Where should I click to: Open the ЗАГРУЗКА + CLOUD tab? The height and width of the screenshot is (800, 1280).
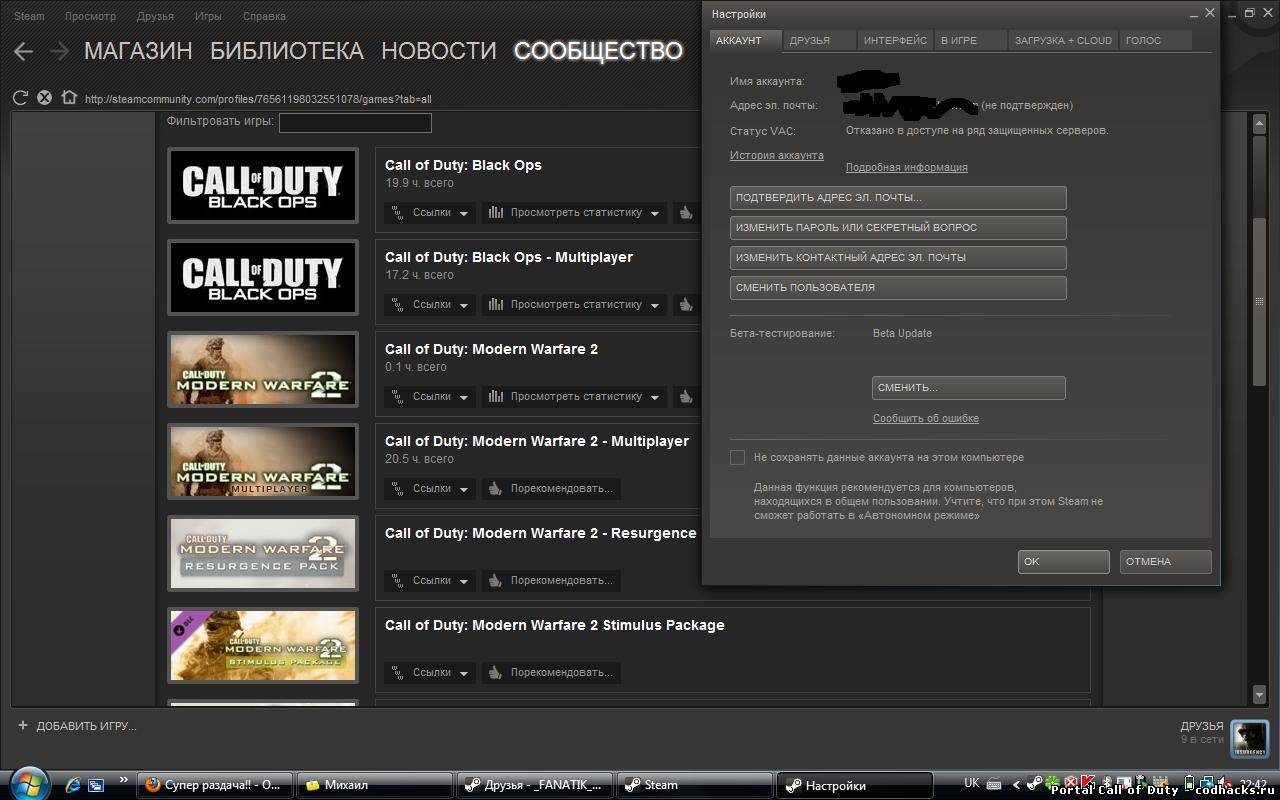[x=1063, y=40]
